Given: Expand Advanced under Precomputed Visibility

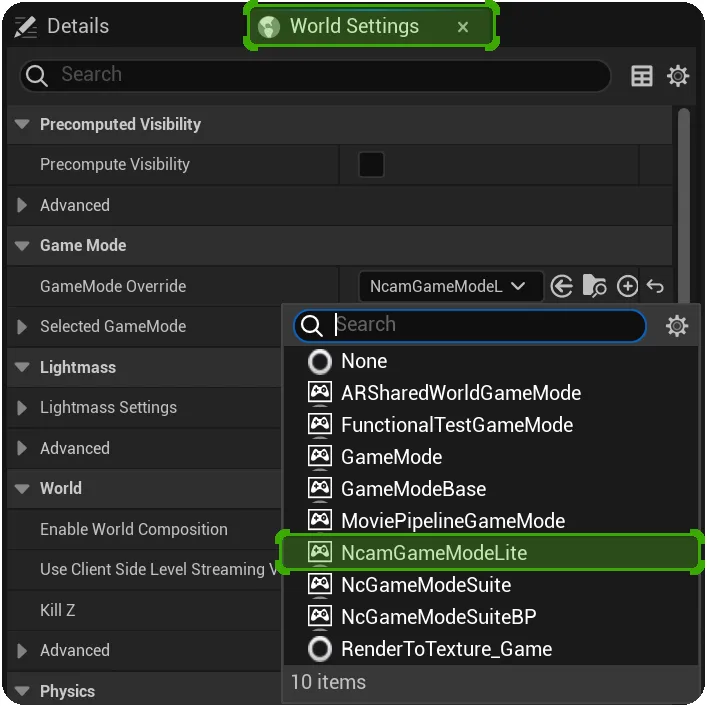Looking at the screenshot, I should pyautogui.click(x=22, y=205).
